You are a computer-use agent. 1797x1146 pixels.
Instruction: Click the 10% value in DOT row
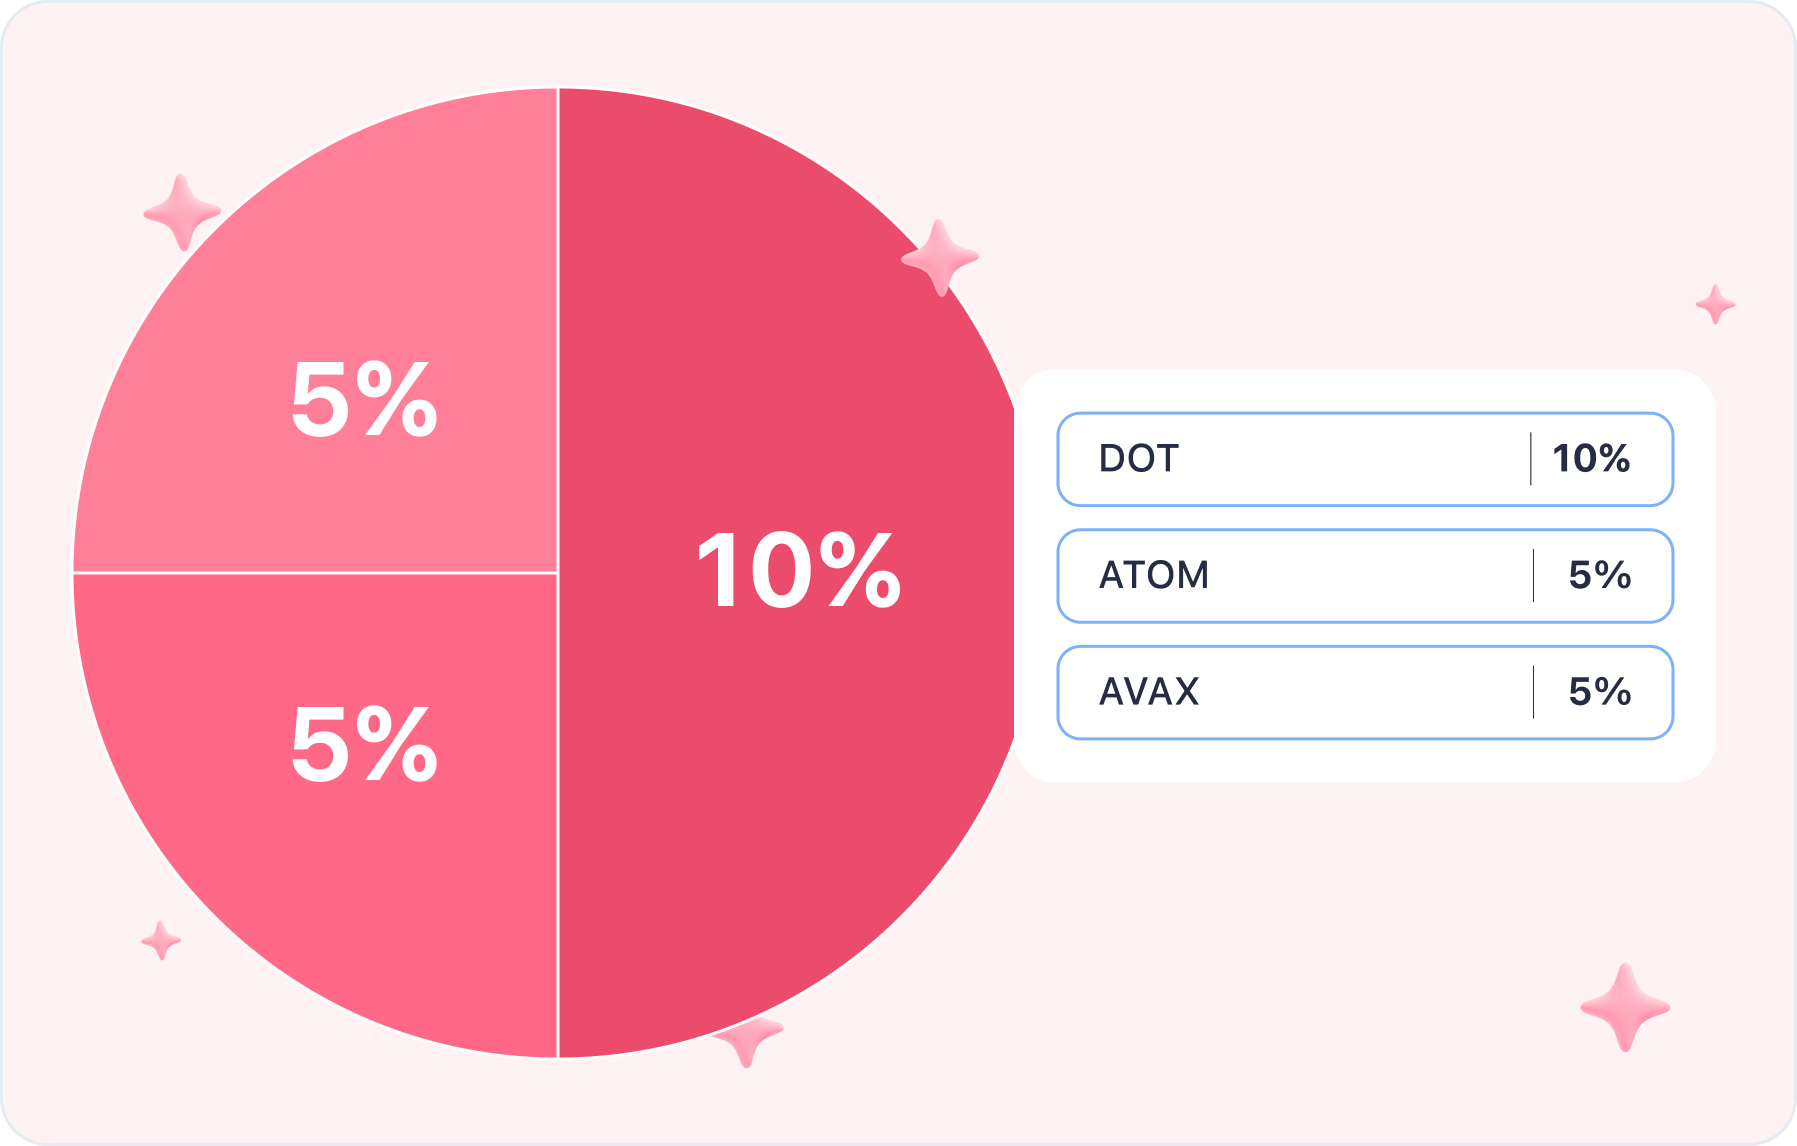[1591, 459]
